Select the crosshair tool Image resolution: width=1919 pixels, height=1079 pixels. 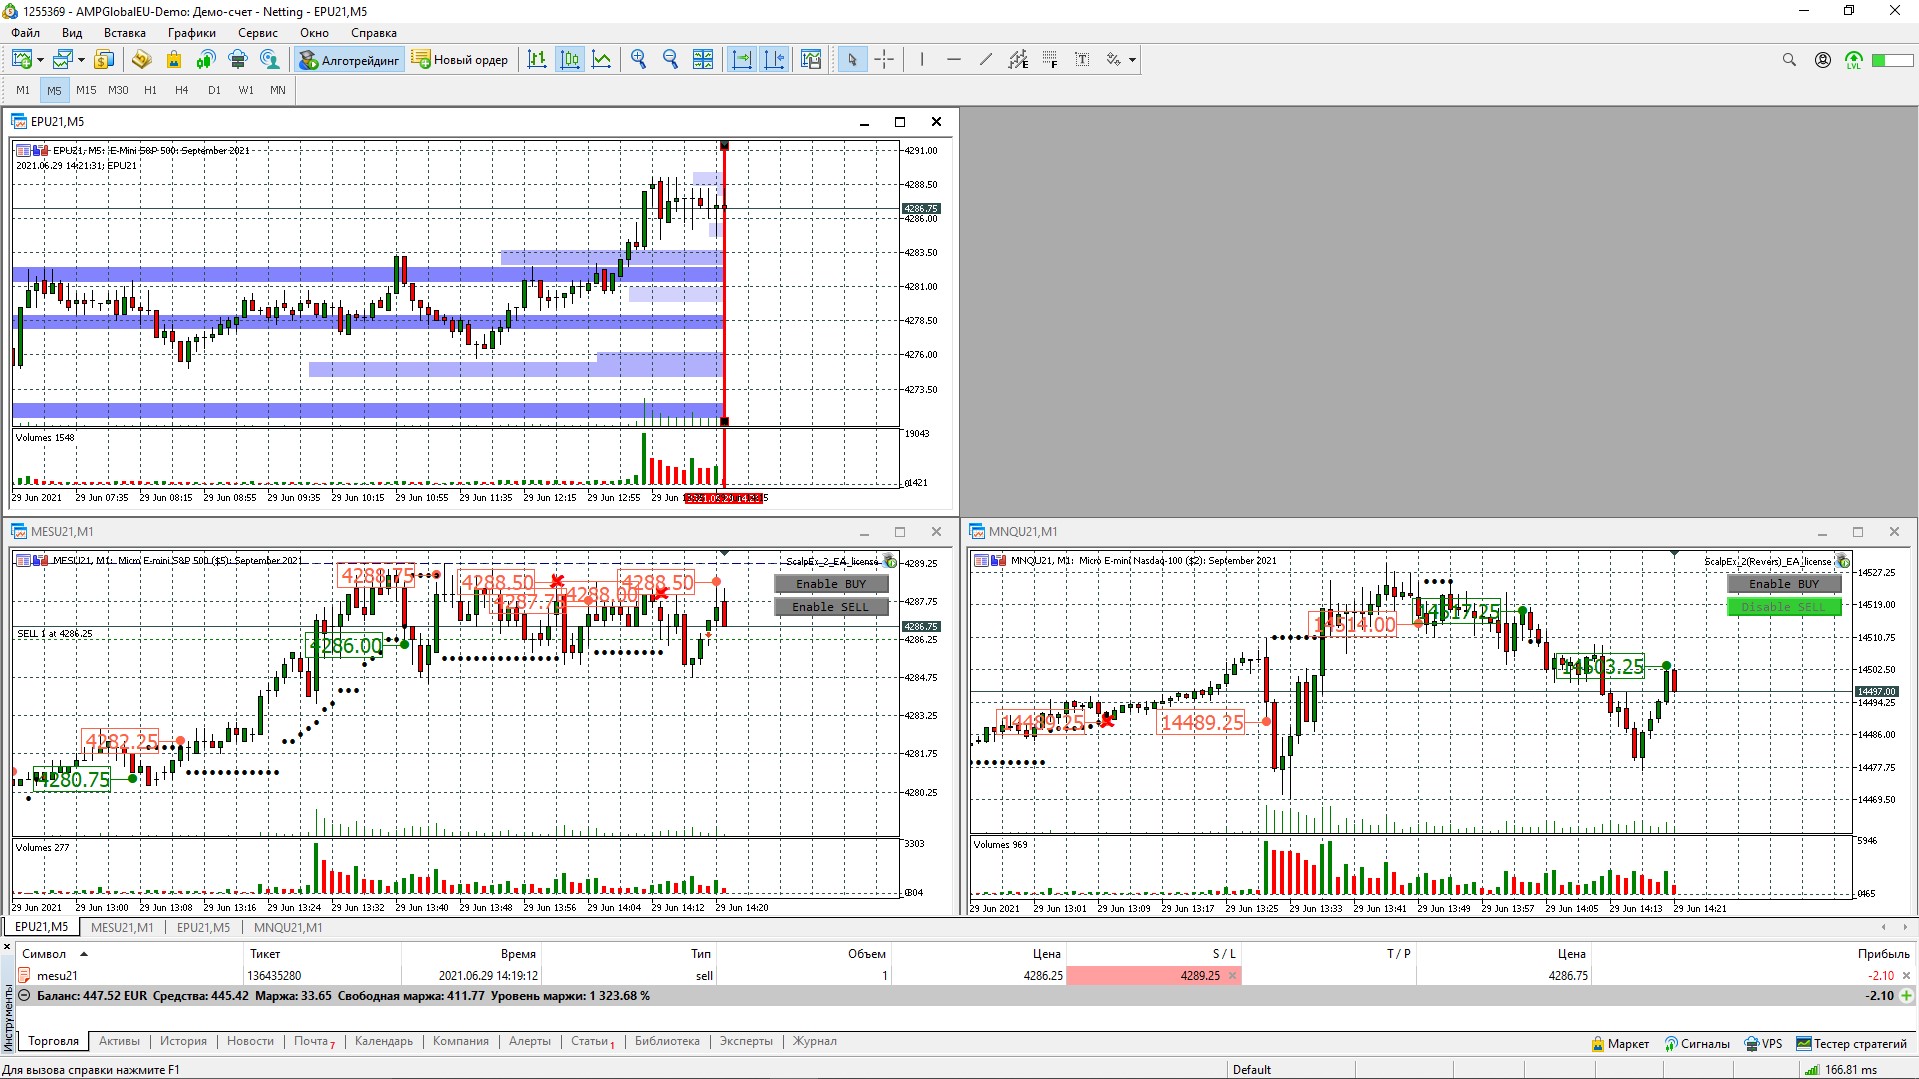pyautogui.click(x=884, y=60)
